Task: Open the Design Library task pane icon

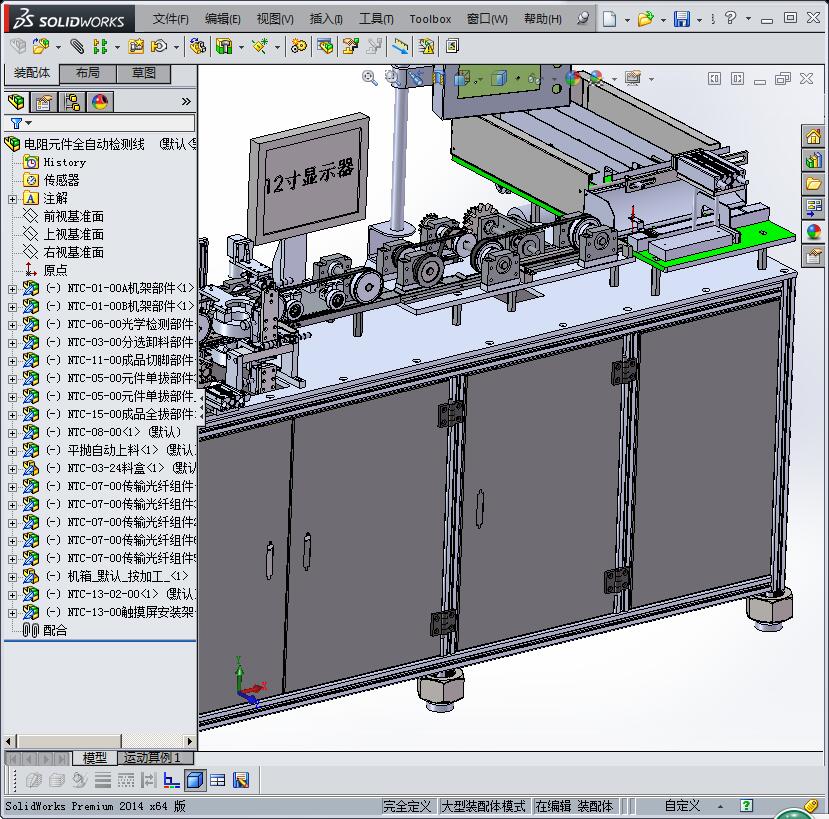Action: 813,160
